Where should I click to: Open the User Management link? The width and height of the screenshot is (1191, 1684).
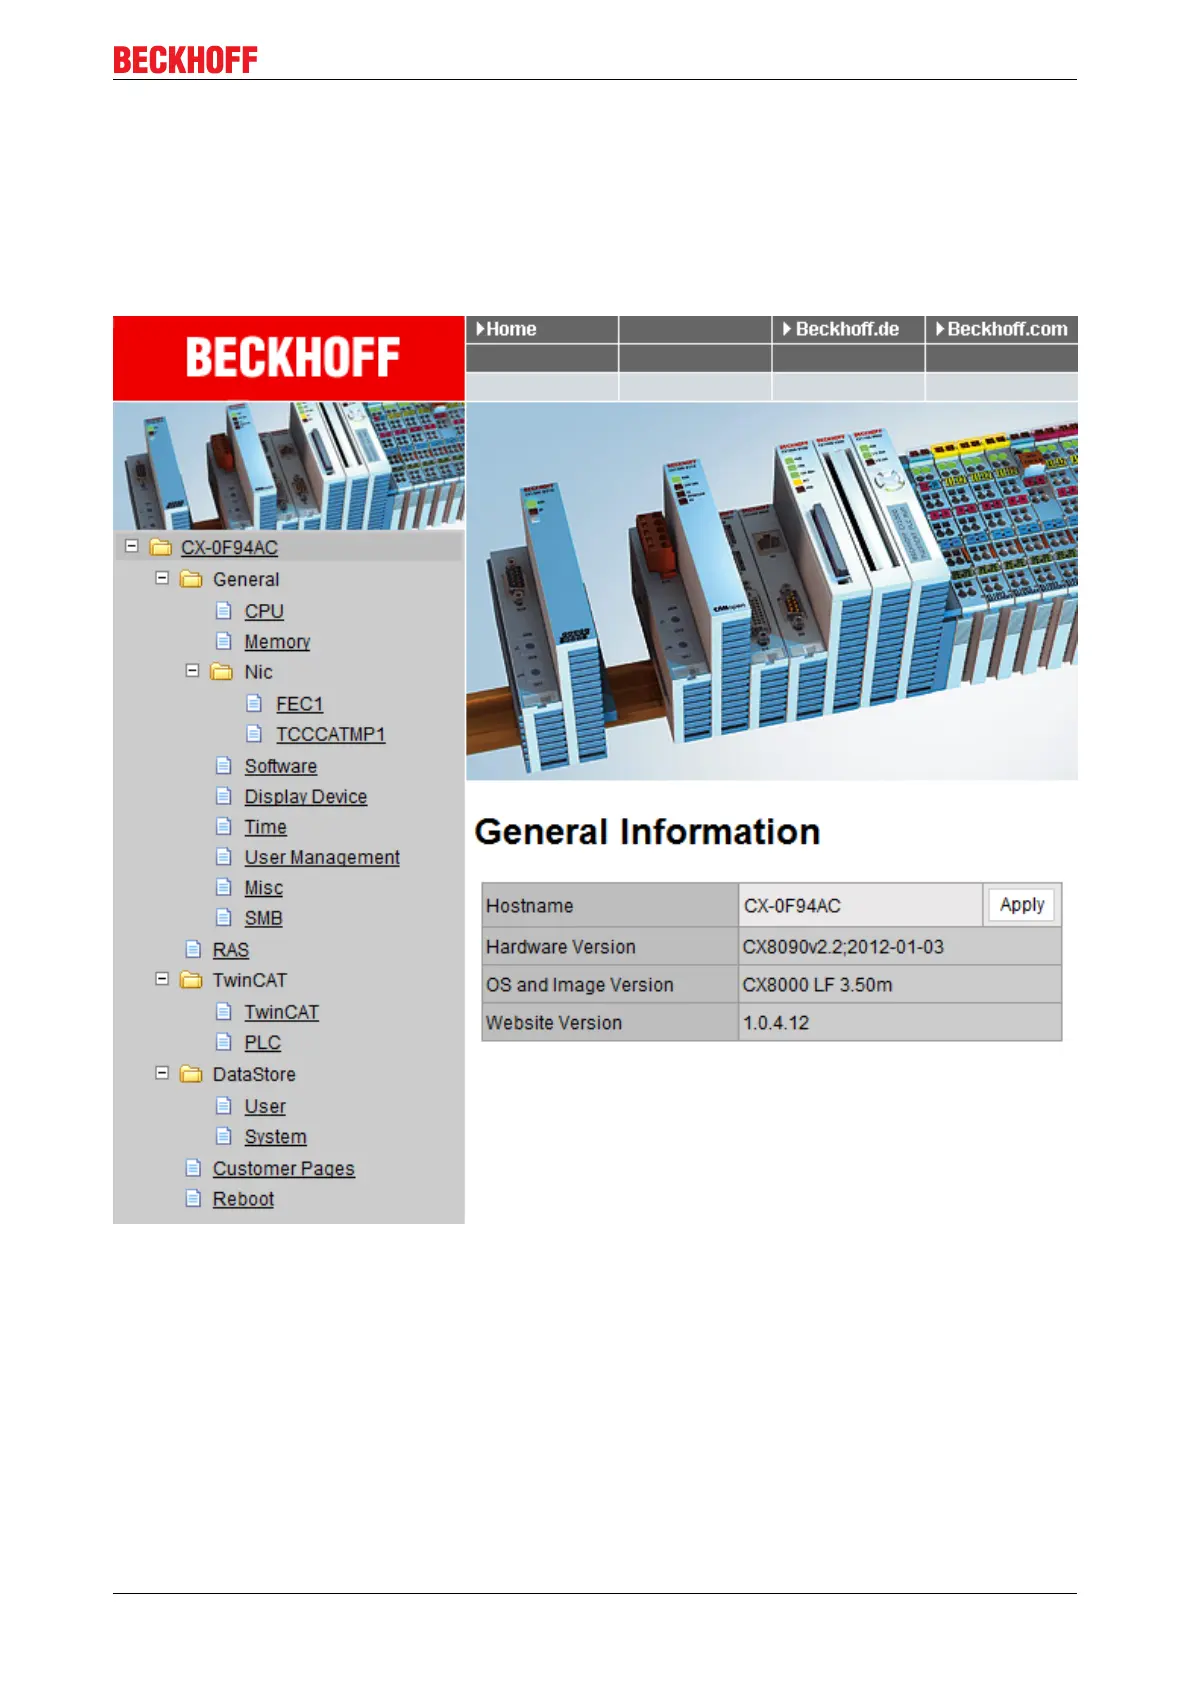point(322,858)
